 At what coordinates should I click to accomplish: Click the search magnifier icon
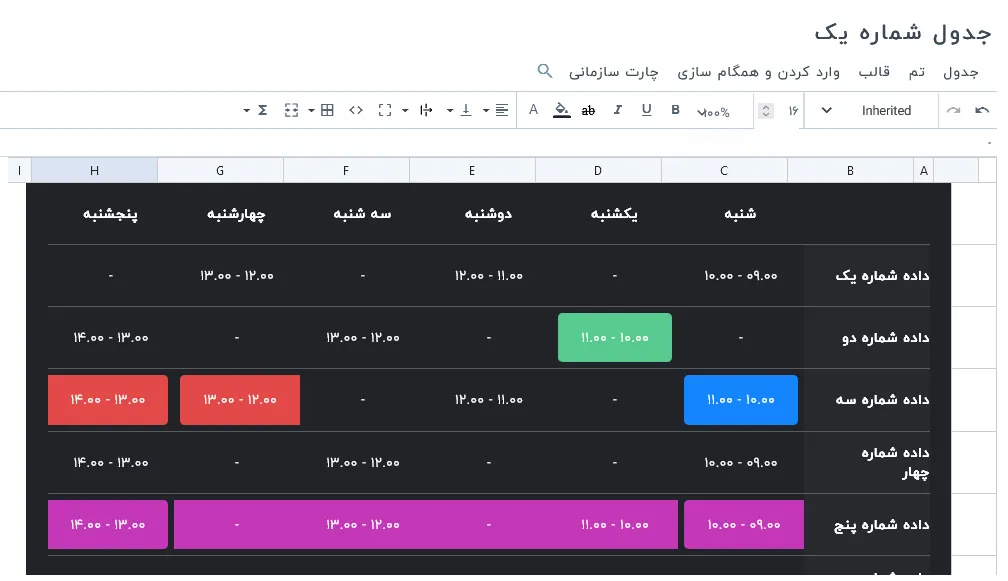point(544,71)
